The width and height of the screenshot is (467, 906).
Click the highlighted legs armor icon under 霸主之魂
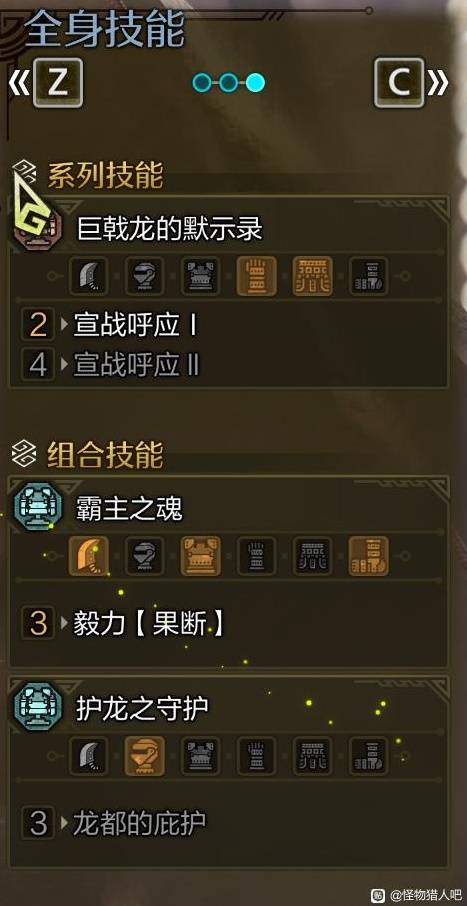point(368,556)
